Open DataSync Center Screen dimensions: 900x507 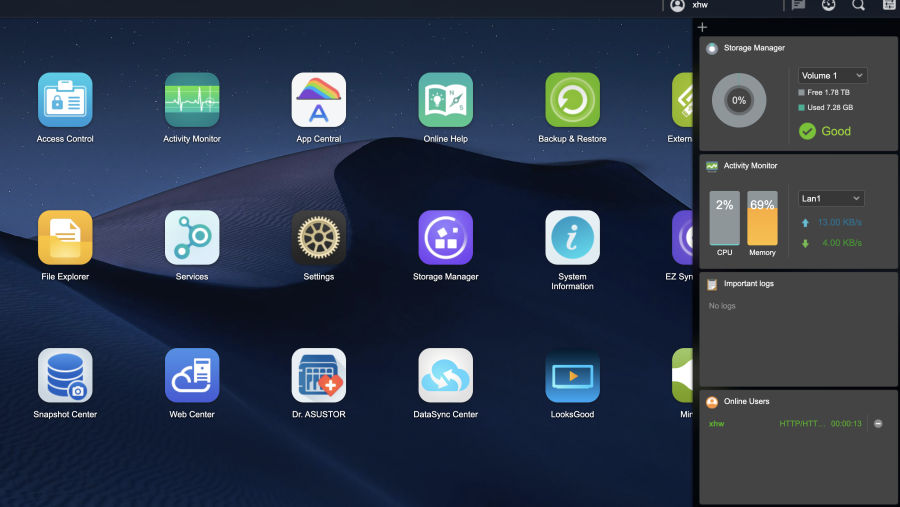(445, 376)
